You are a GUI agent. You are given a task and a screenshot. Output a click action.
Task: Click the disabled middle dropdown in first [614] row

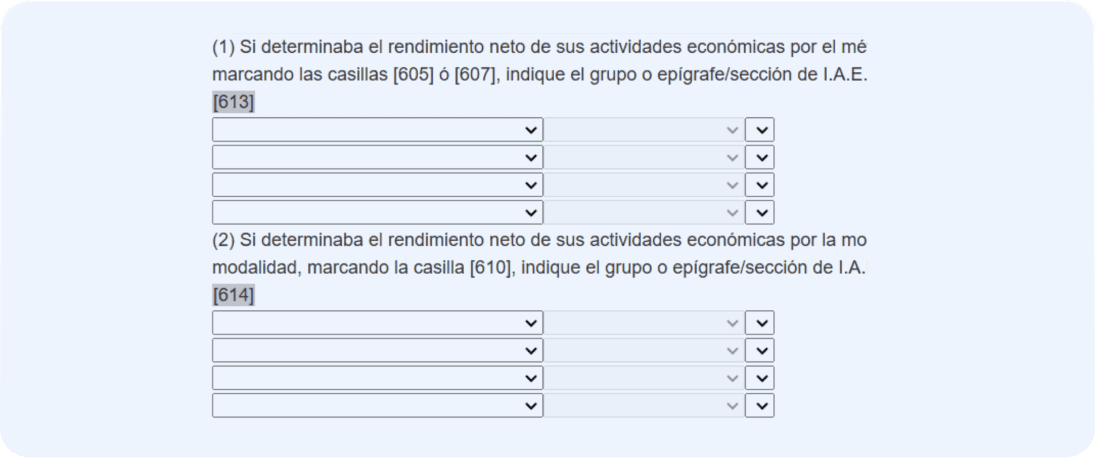click(x=644, y=323)
